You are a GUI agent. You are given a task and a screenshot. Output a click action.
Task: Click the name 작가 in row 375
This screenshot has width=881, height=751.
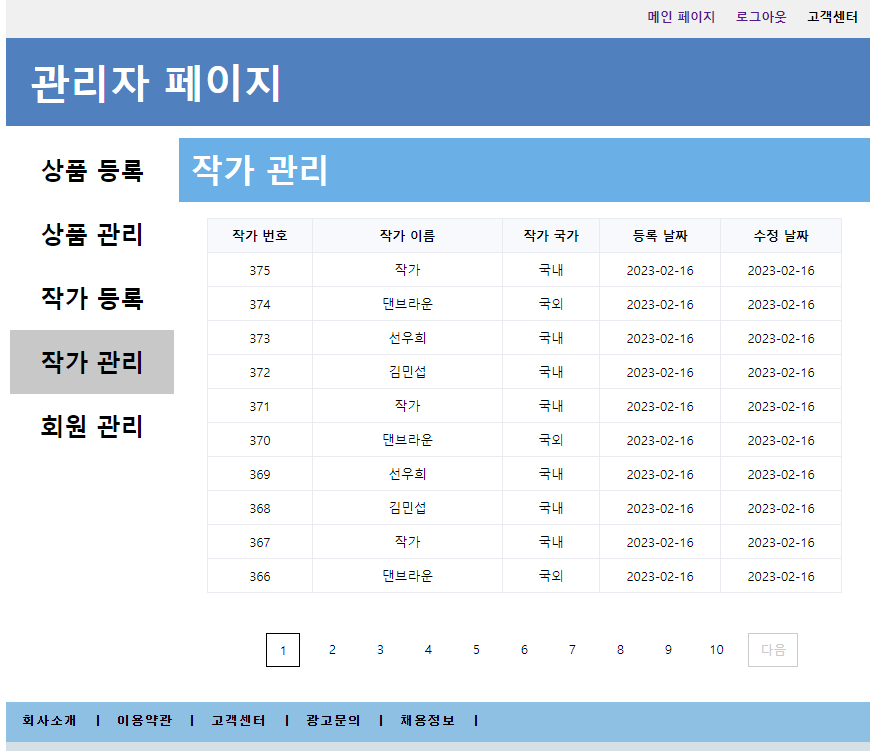[407, 270]
